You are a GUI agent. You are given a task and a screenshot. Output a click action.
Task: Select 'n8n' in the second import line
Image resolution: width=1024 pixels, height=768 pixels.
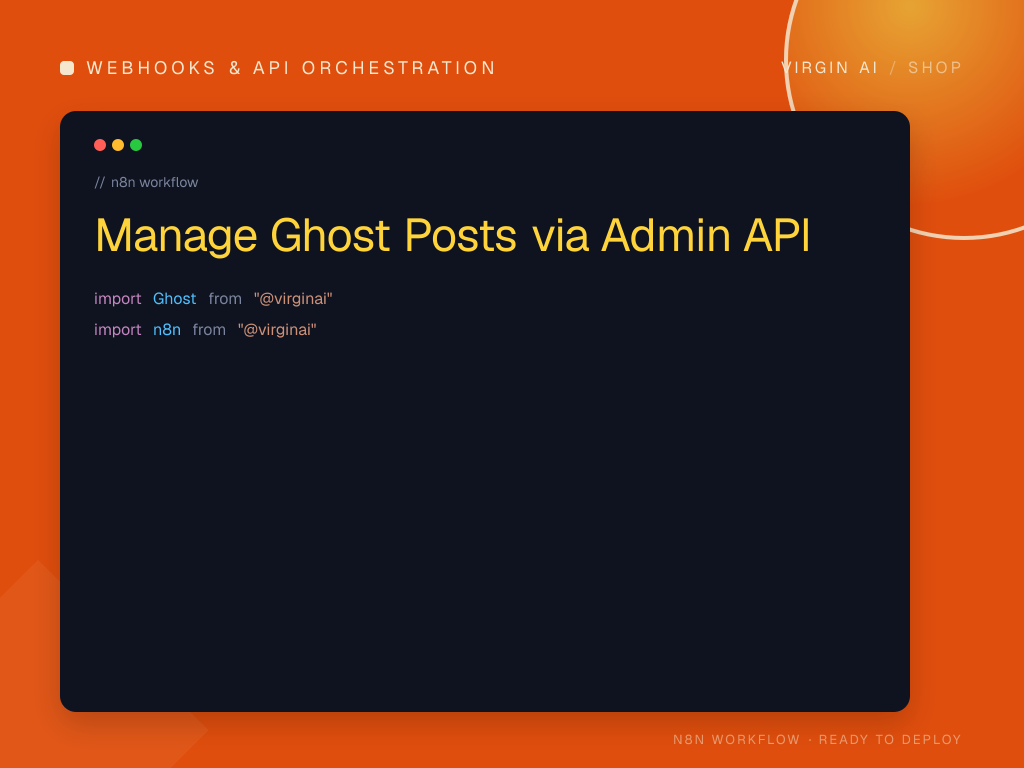point(167,330)
